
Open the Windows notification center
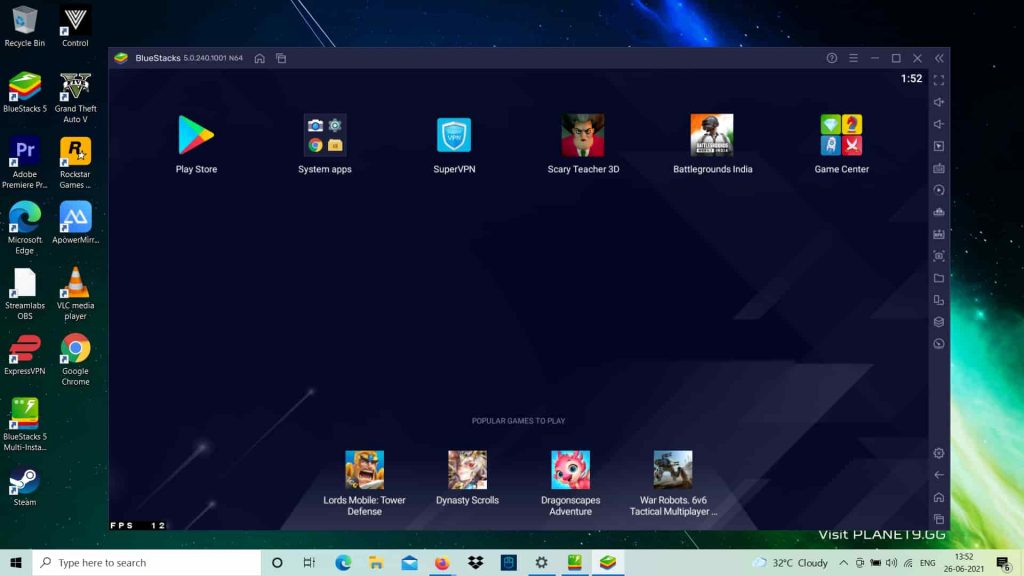[1004, 563]
